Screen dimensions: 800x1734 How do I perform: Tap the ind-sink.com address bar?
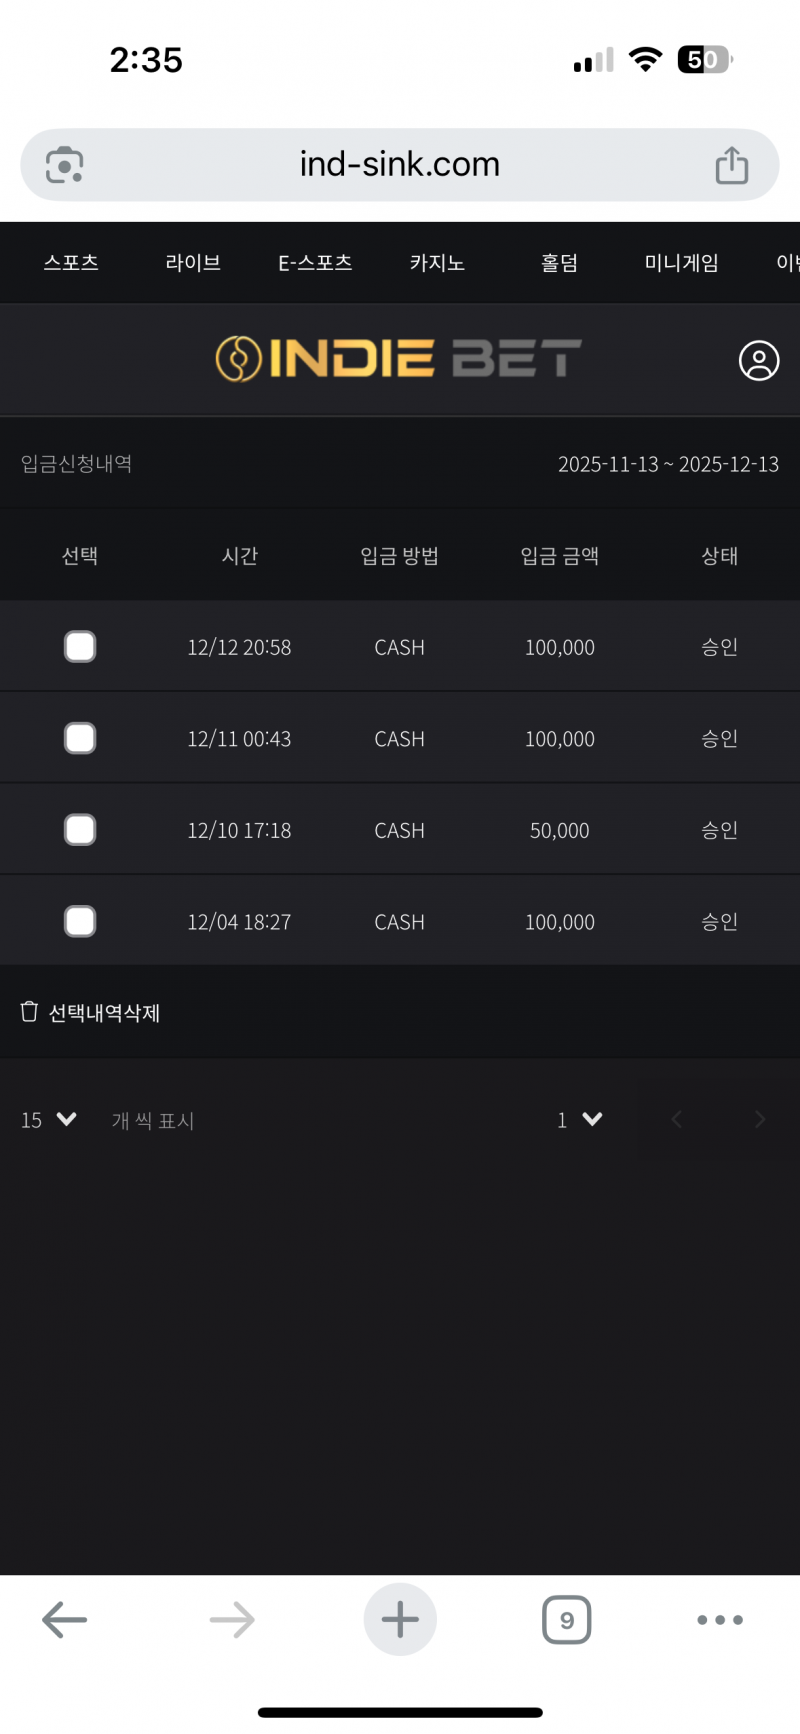[399, 165]
